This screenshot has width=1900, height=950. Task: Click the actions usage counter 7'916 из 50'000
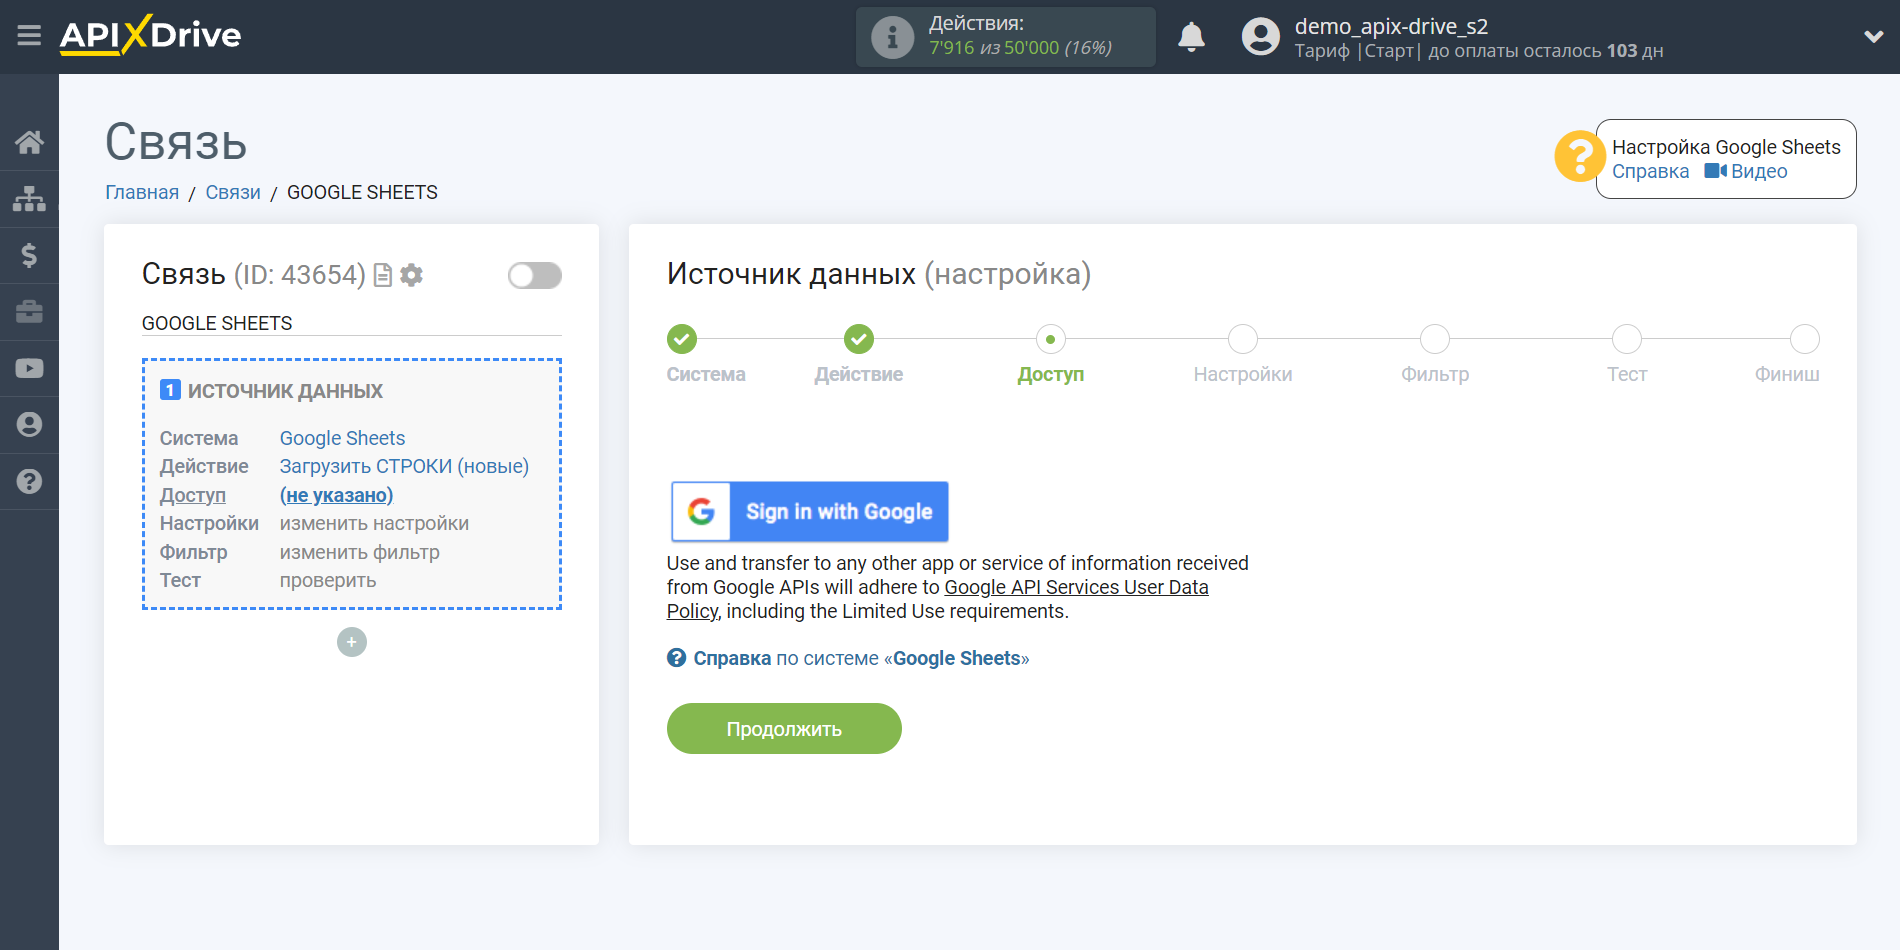click(1020, 48)
